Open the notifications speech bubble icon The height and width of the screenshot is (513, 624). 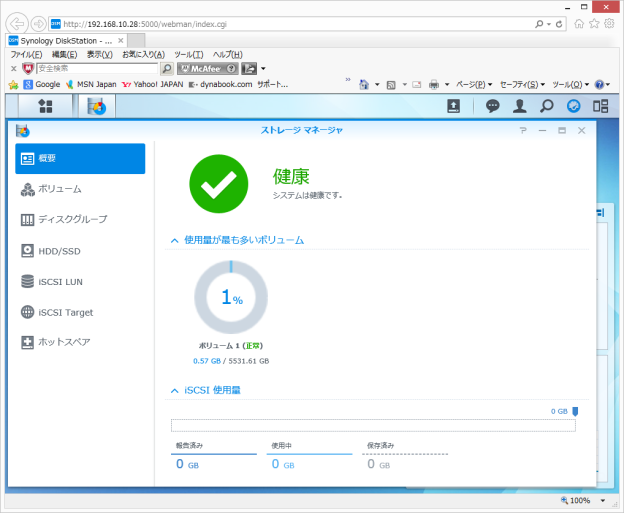coord(492,106)
